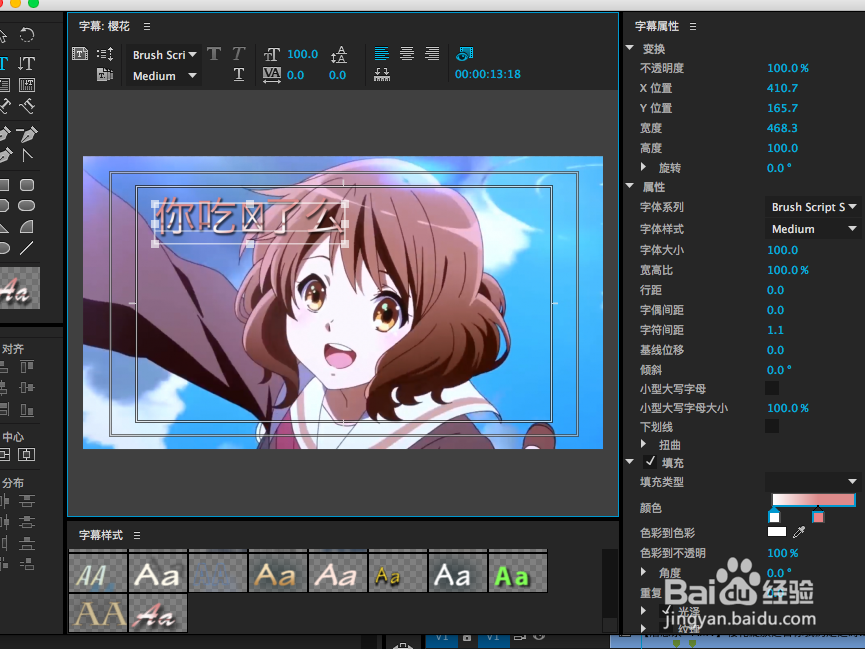Open Brush Scri font family dropdown in toolbar
The width and height of the screenshot is (865, 649).
[x=163, y=55]
